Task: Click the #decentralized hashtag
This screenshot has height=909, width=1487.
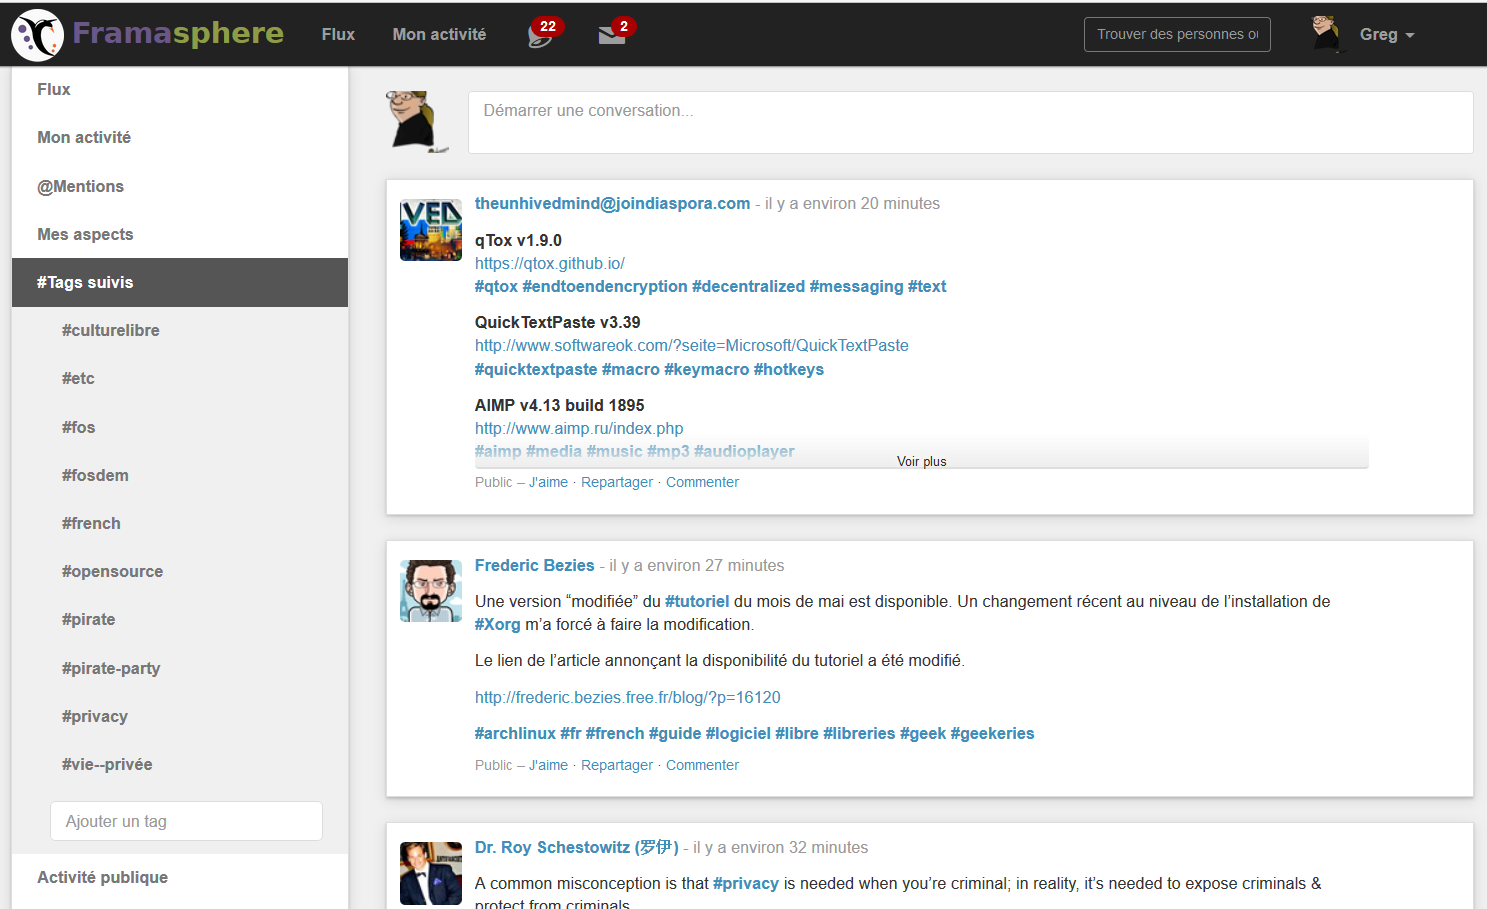Action: [748, 286]
